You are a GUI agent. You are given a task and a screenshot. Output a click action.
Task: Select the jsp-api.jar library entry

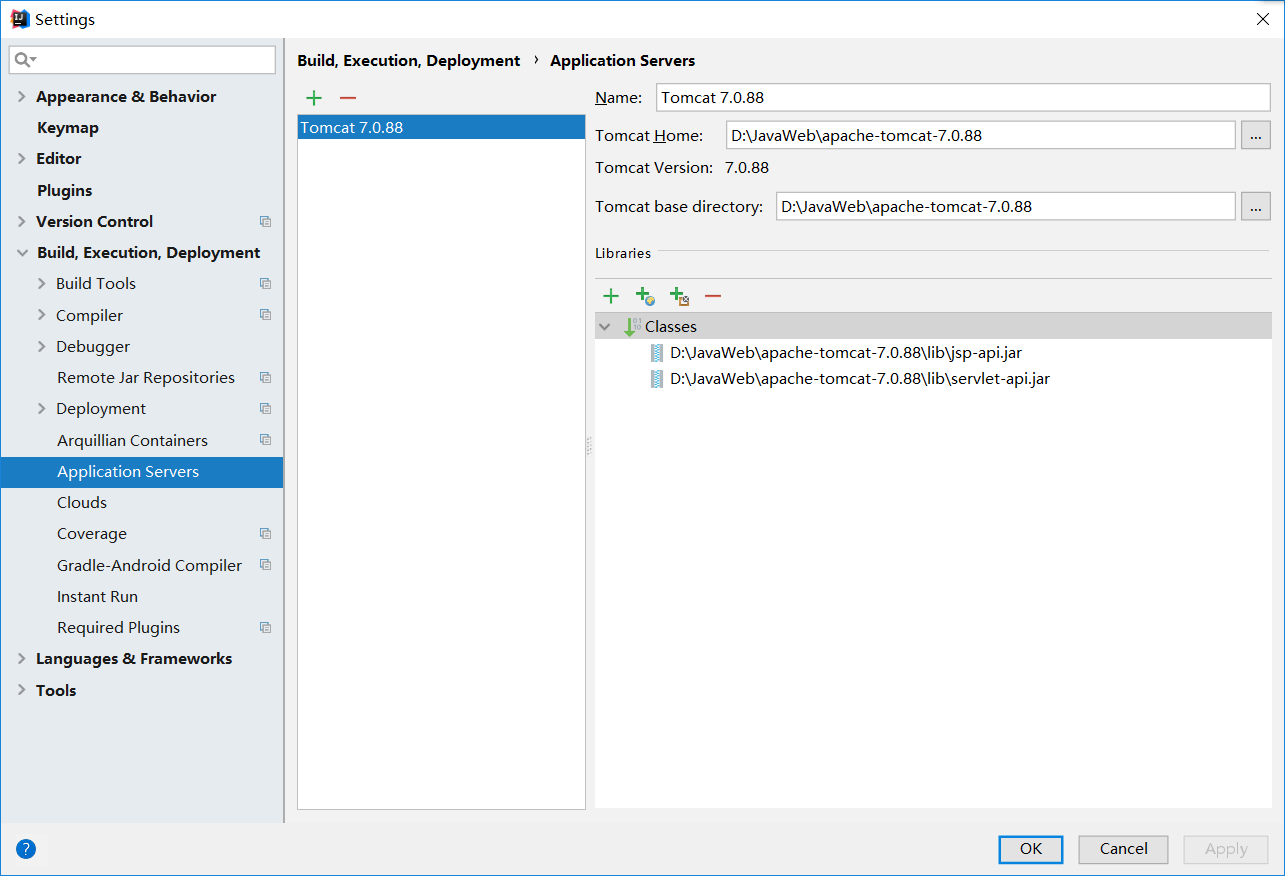coord(846,353)
